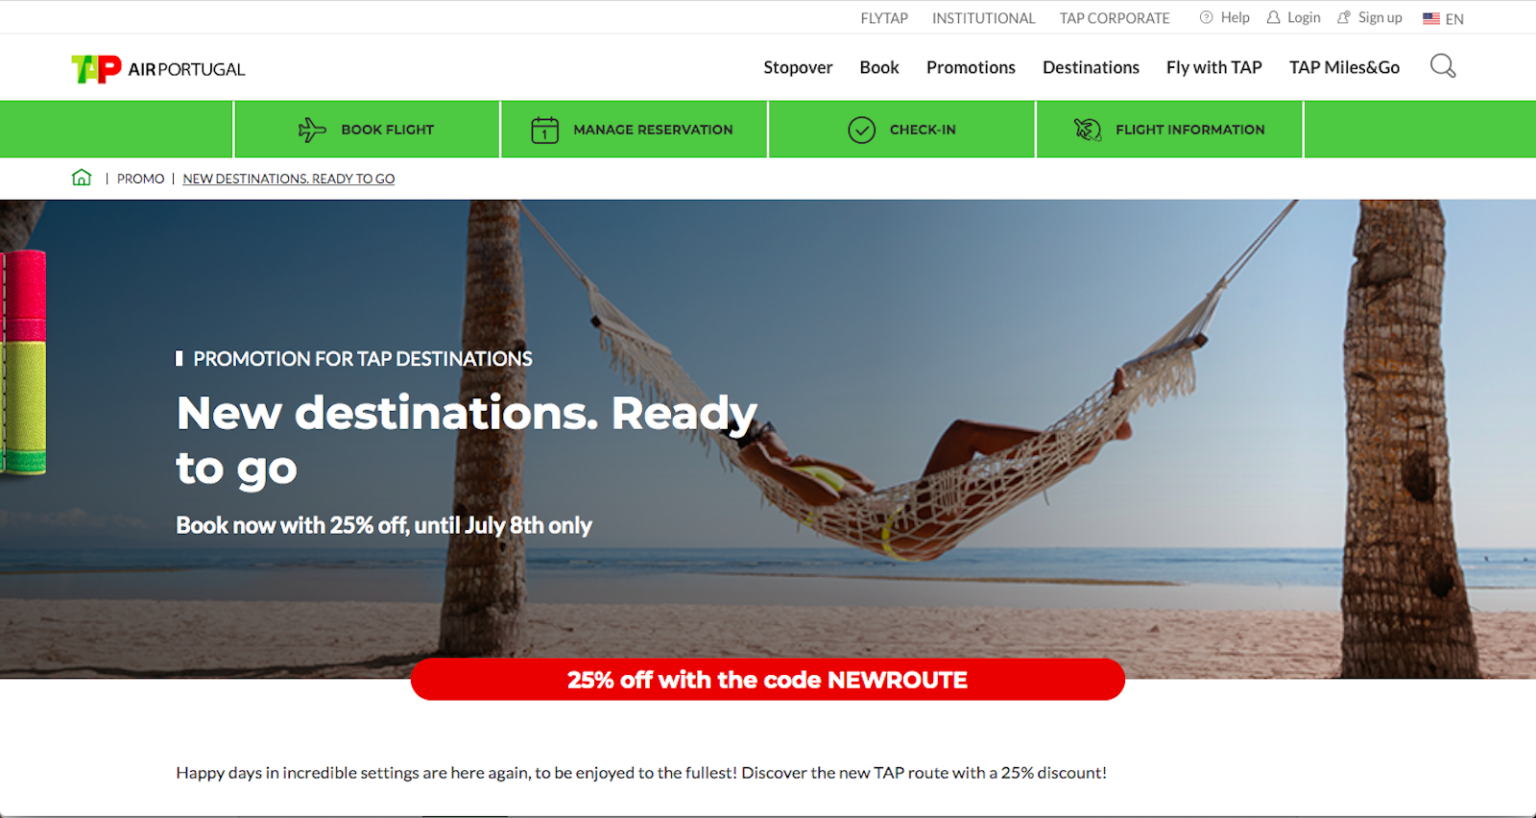The image size is (1536, 818).
Task: Click the red NEWROUTE promo code banner
Action: pos(767,680)
